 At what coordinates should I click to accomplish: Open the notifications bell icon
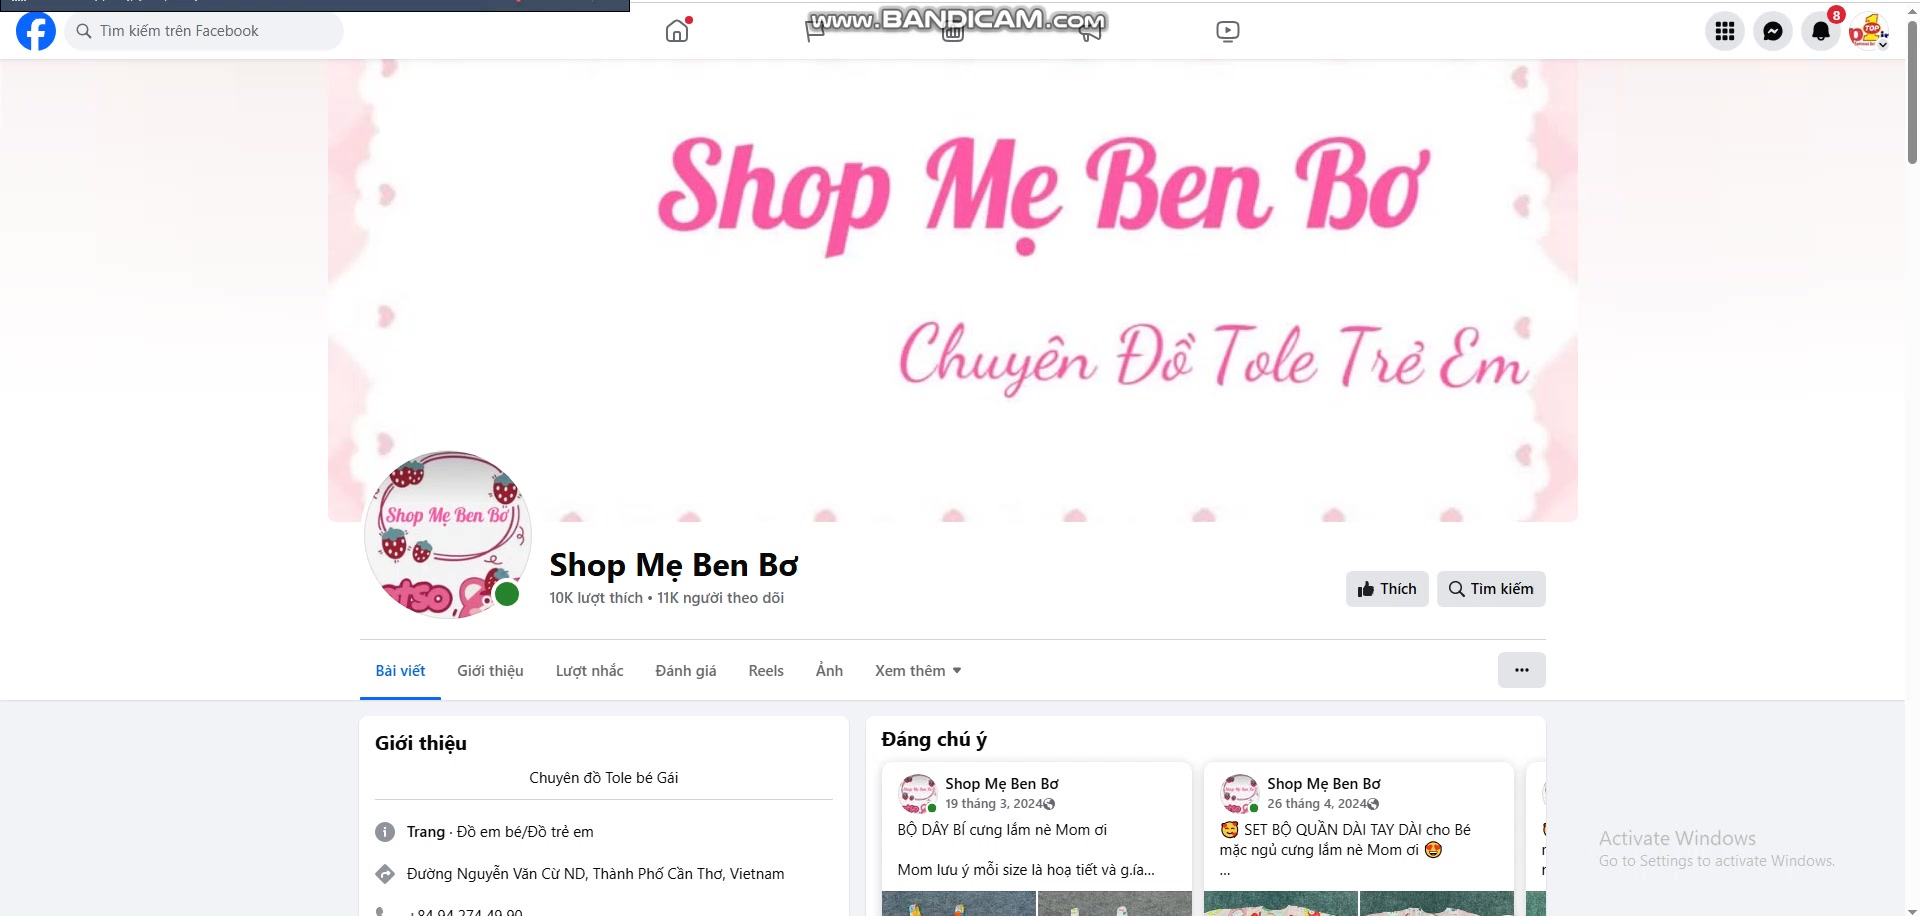[1821, 31]
